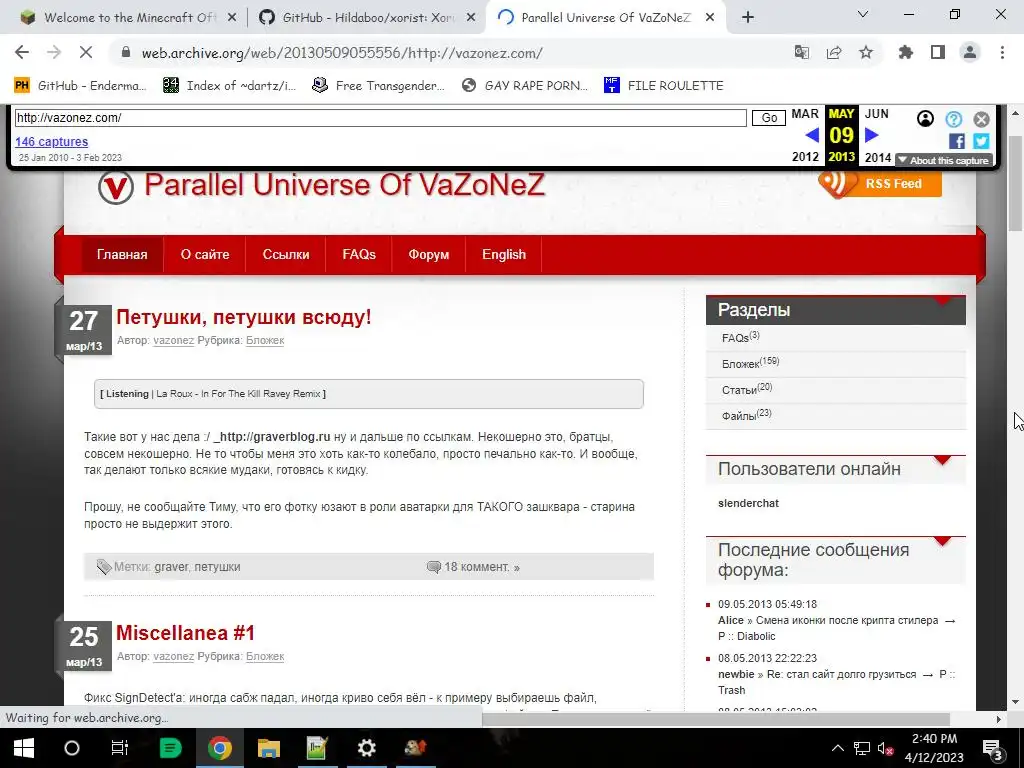The image size is (1024, 768).
Task: Share the capture on Facebook
Action: click(957, 140)
